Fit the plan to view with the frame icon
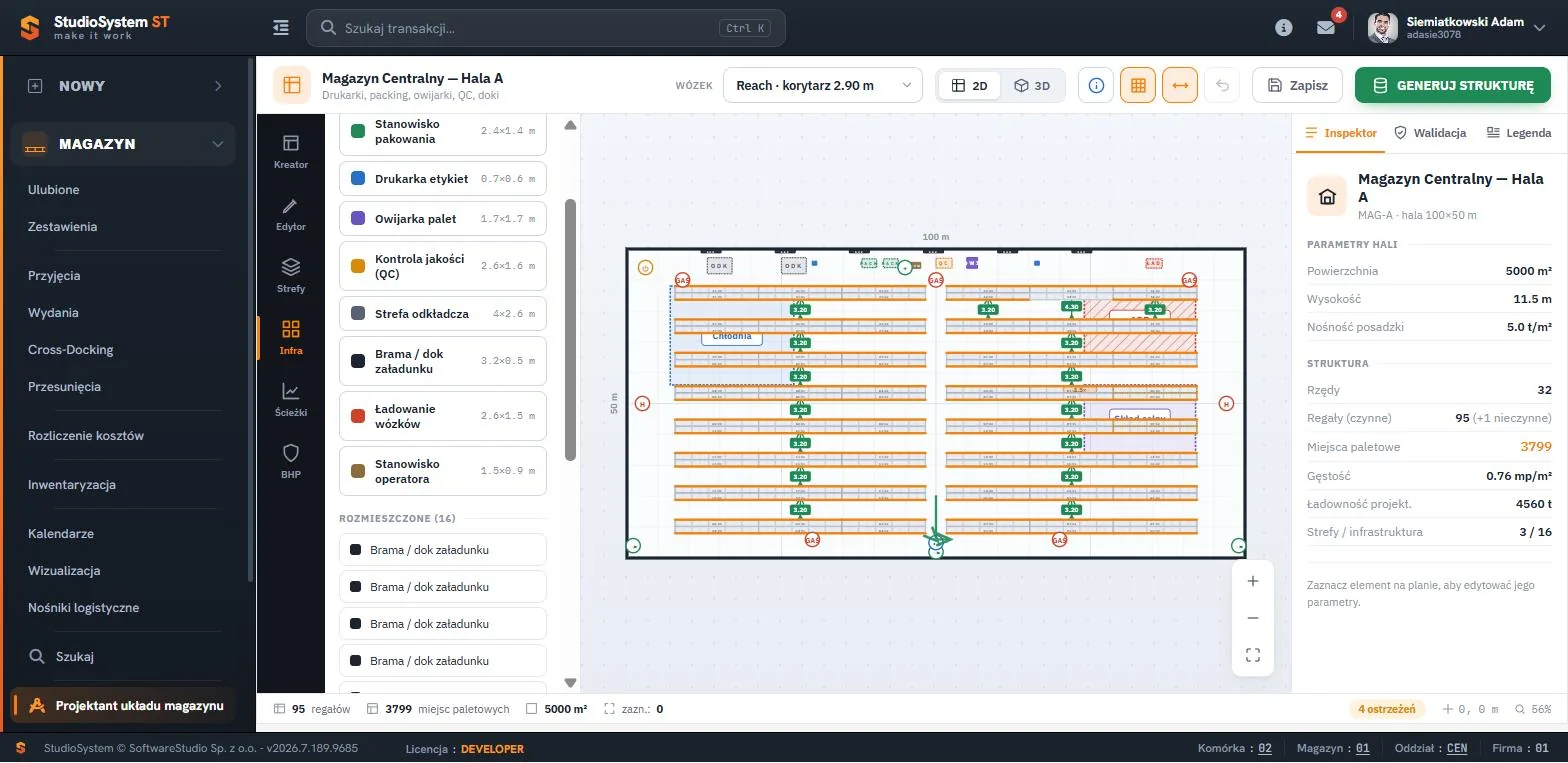1568x763 pixels. point(1253,655)
